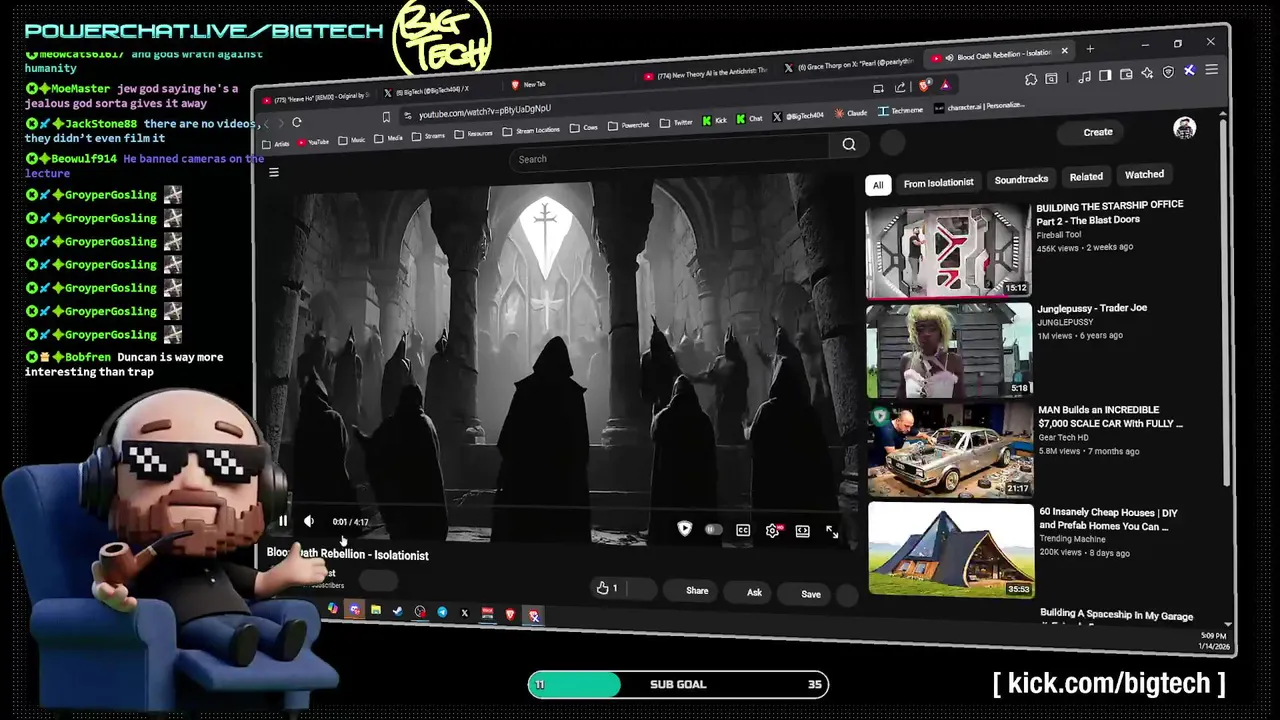Switch to the Grace Thorp on X tab
Viewport: 1280px width, 720px height.
tap(848, 63)
